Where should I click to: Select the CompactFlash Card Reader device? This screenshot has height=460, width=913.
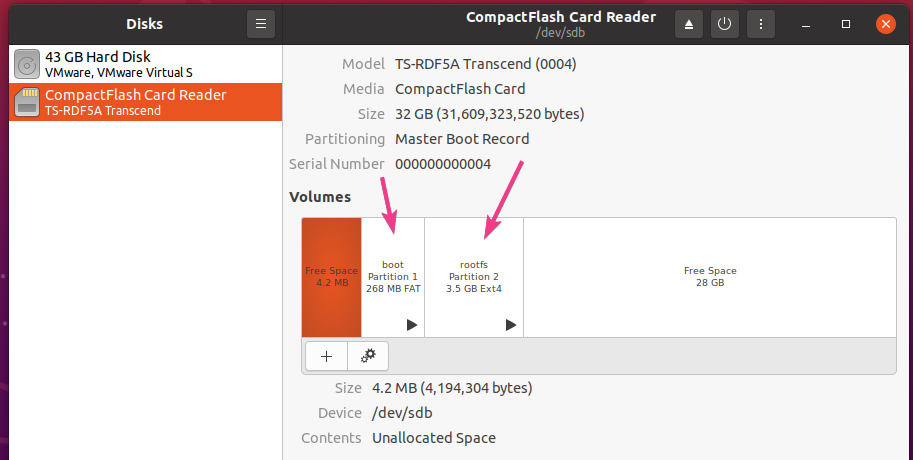pyautogui.click(x=136, y=102)
